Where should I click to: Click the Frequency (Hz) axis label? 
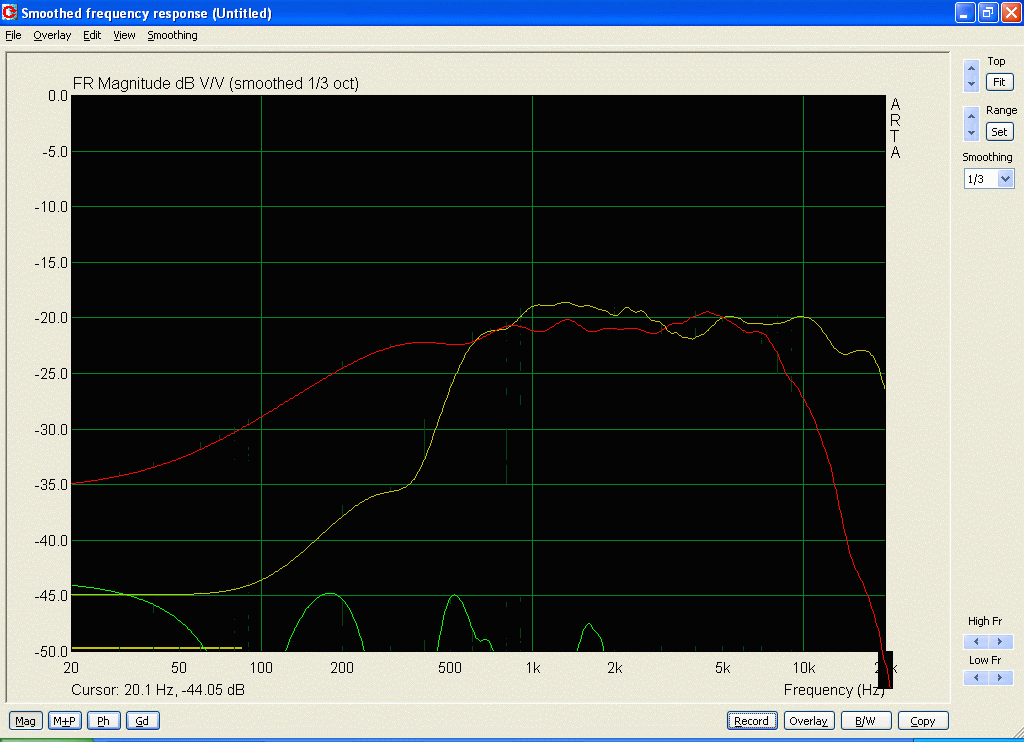point(834,690)
